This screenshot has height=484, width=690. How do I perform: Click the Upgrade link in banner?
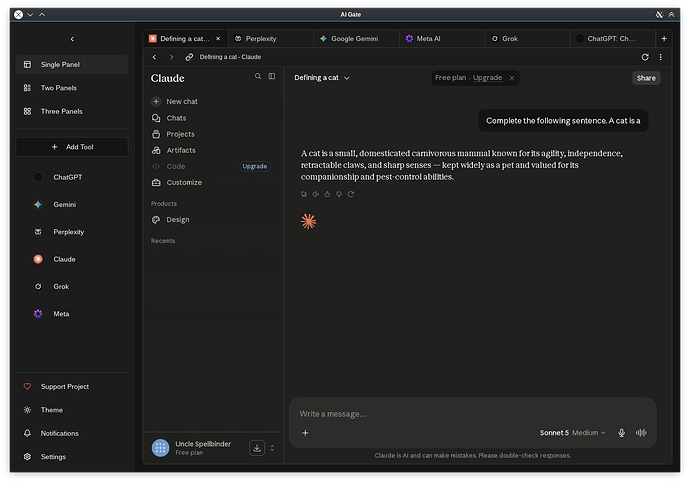coord(487,78)
